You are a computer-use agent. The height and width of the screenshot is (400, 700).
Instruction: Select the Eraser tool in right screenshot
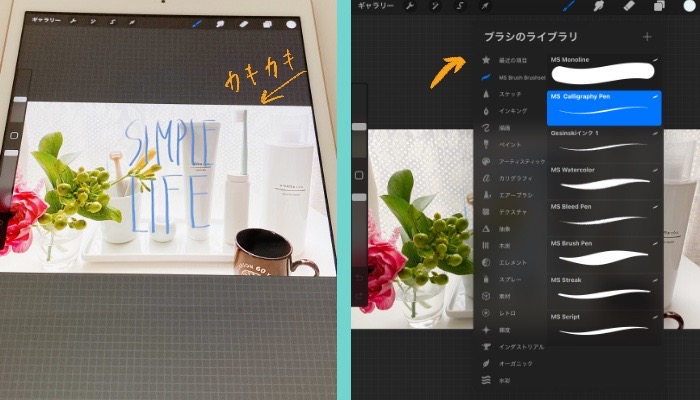629,6
